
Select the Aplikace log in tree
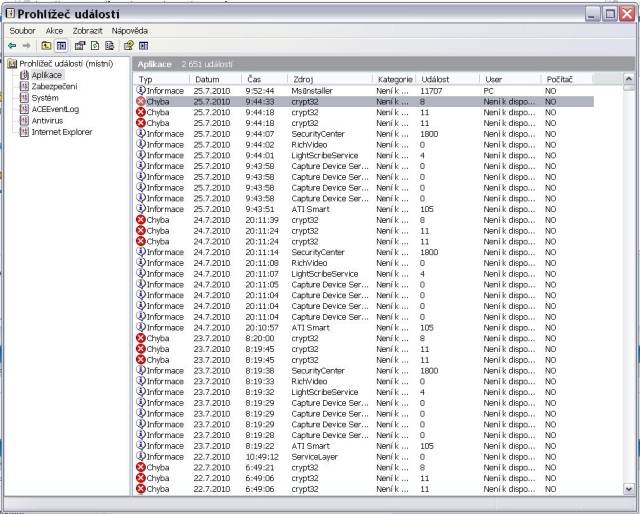pyautogui.click(x=47, y=75)
